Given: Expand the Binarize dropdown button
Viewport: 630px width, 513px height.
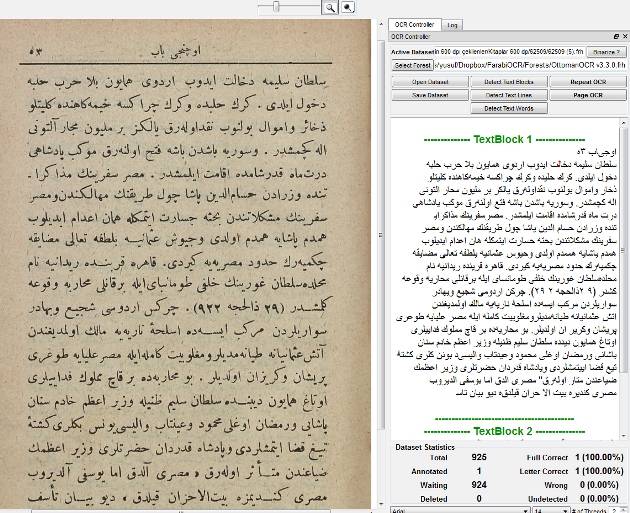Looking at the screenshot, I should (603, 49).
